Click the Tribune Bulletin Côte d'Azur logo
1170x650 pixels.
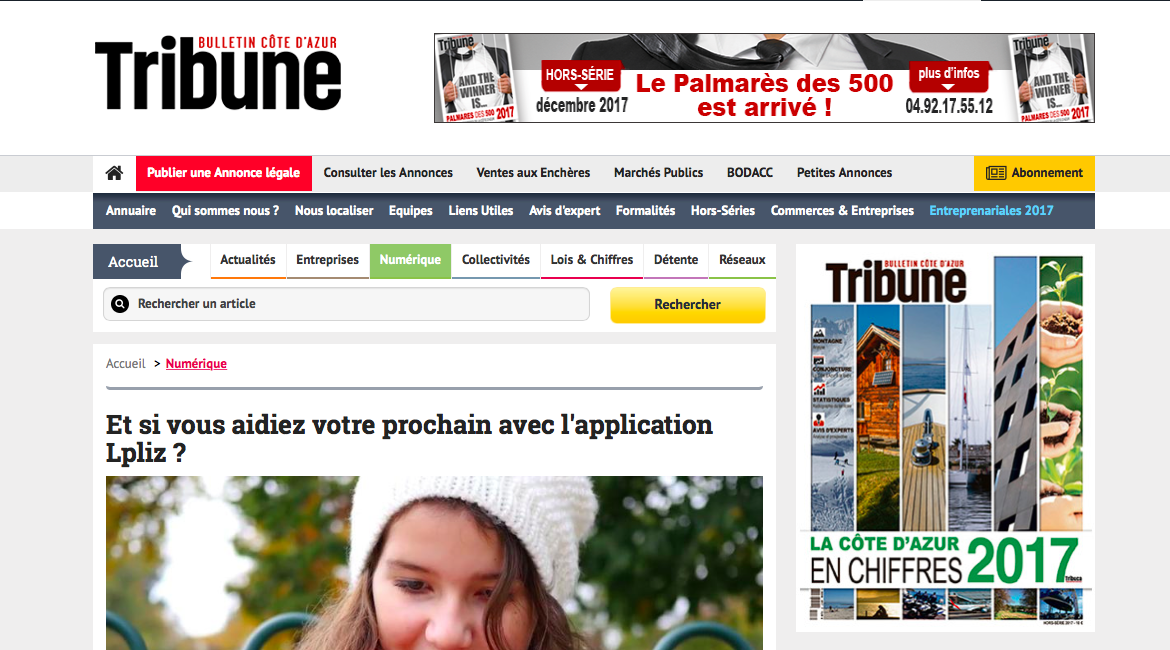point(217,73)
